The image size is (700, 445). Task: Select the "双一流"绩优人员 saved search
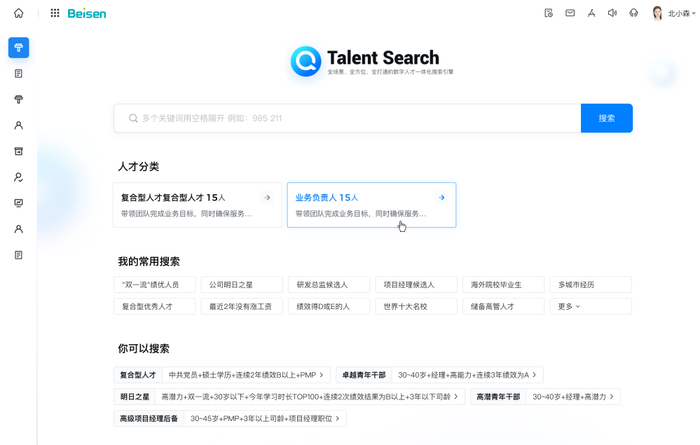154,285
